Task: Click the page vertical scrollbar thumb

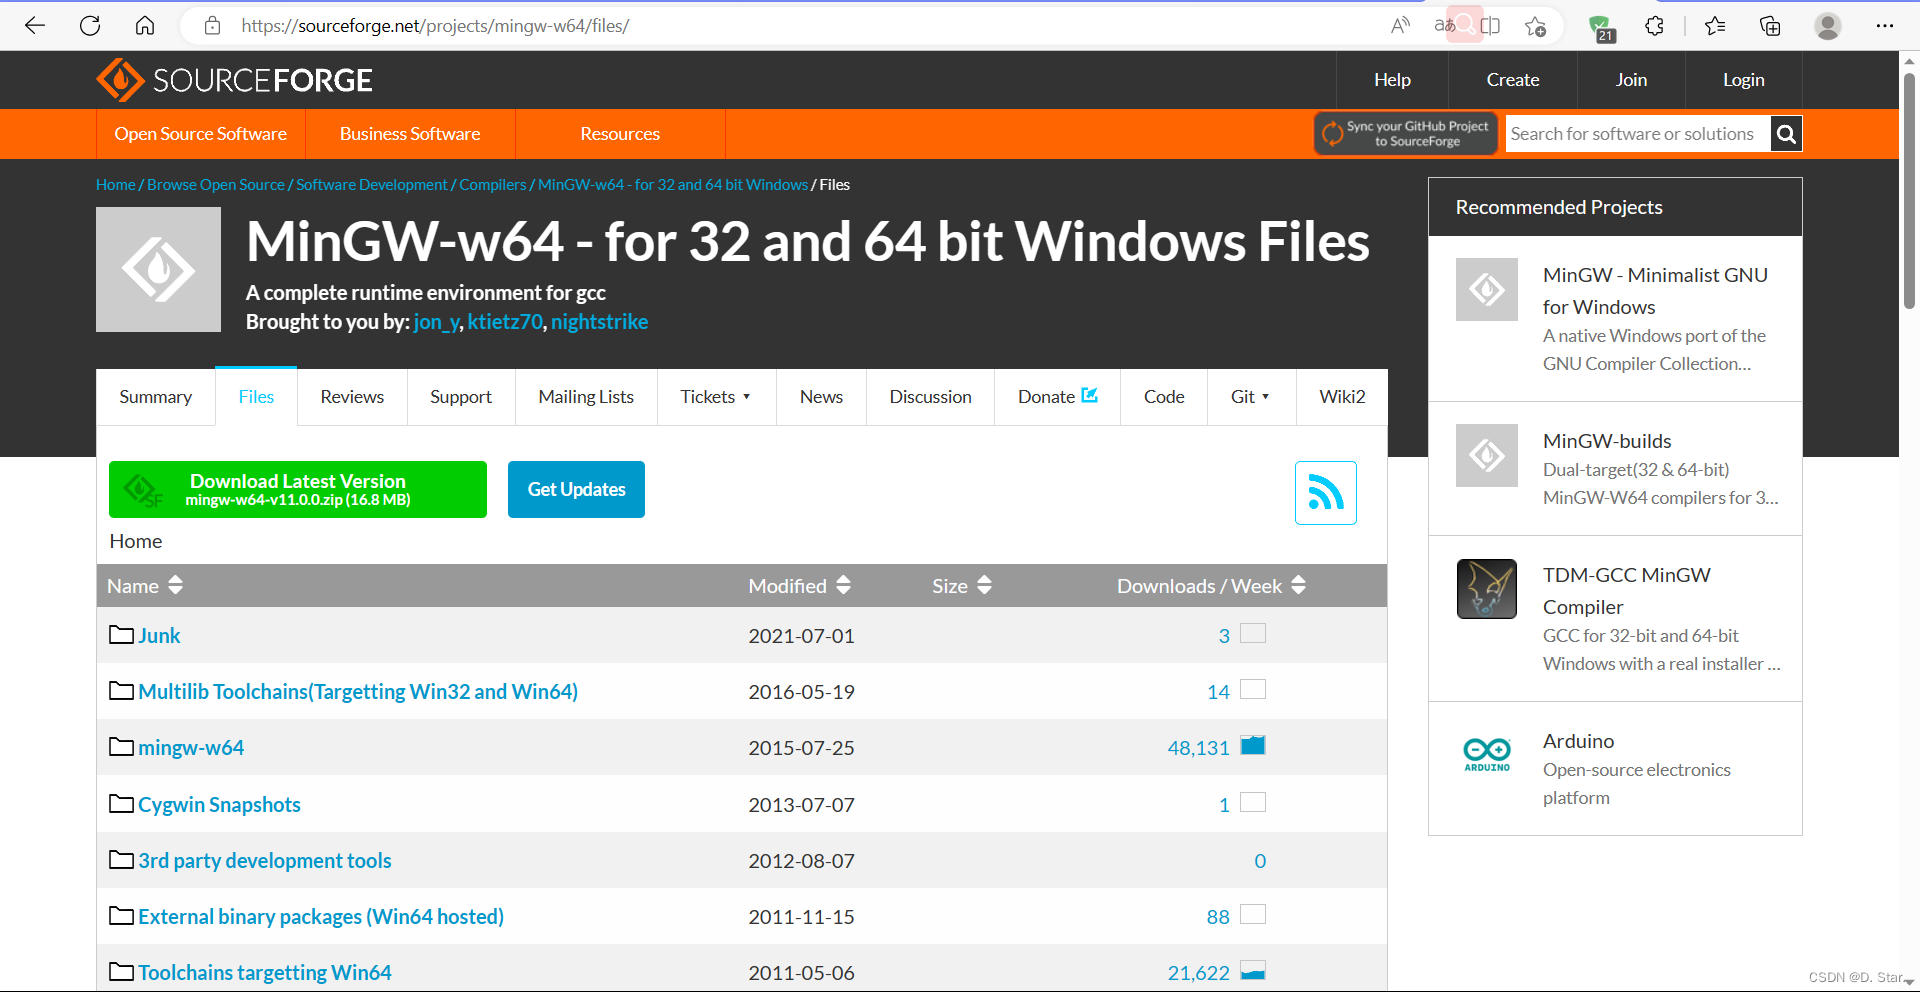Action: (x=1909, y=190)
